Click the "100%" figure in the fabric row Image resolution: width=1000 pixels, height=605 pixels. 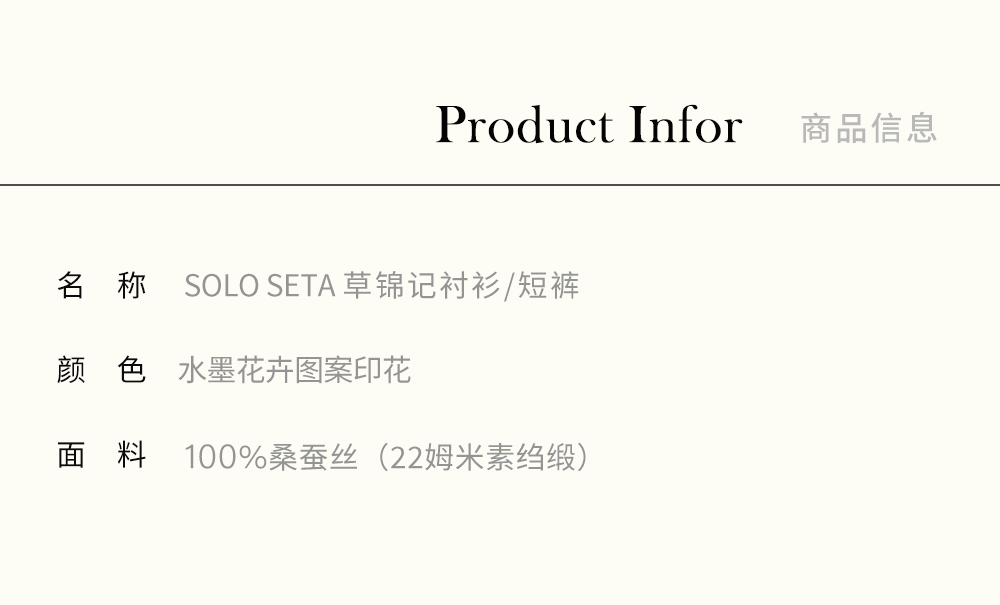226,457
